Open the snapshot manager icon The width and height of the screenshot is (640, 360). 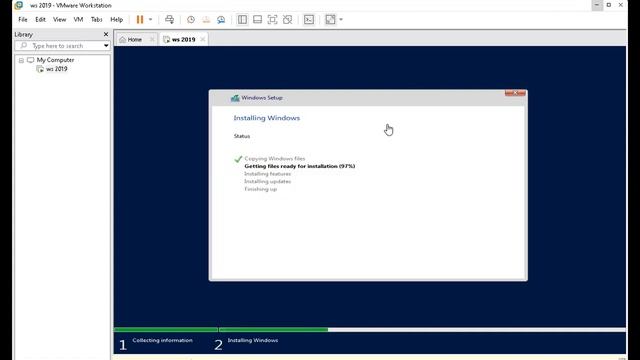click(x=221, y=19)
